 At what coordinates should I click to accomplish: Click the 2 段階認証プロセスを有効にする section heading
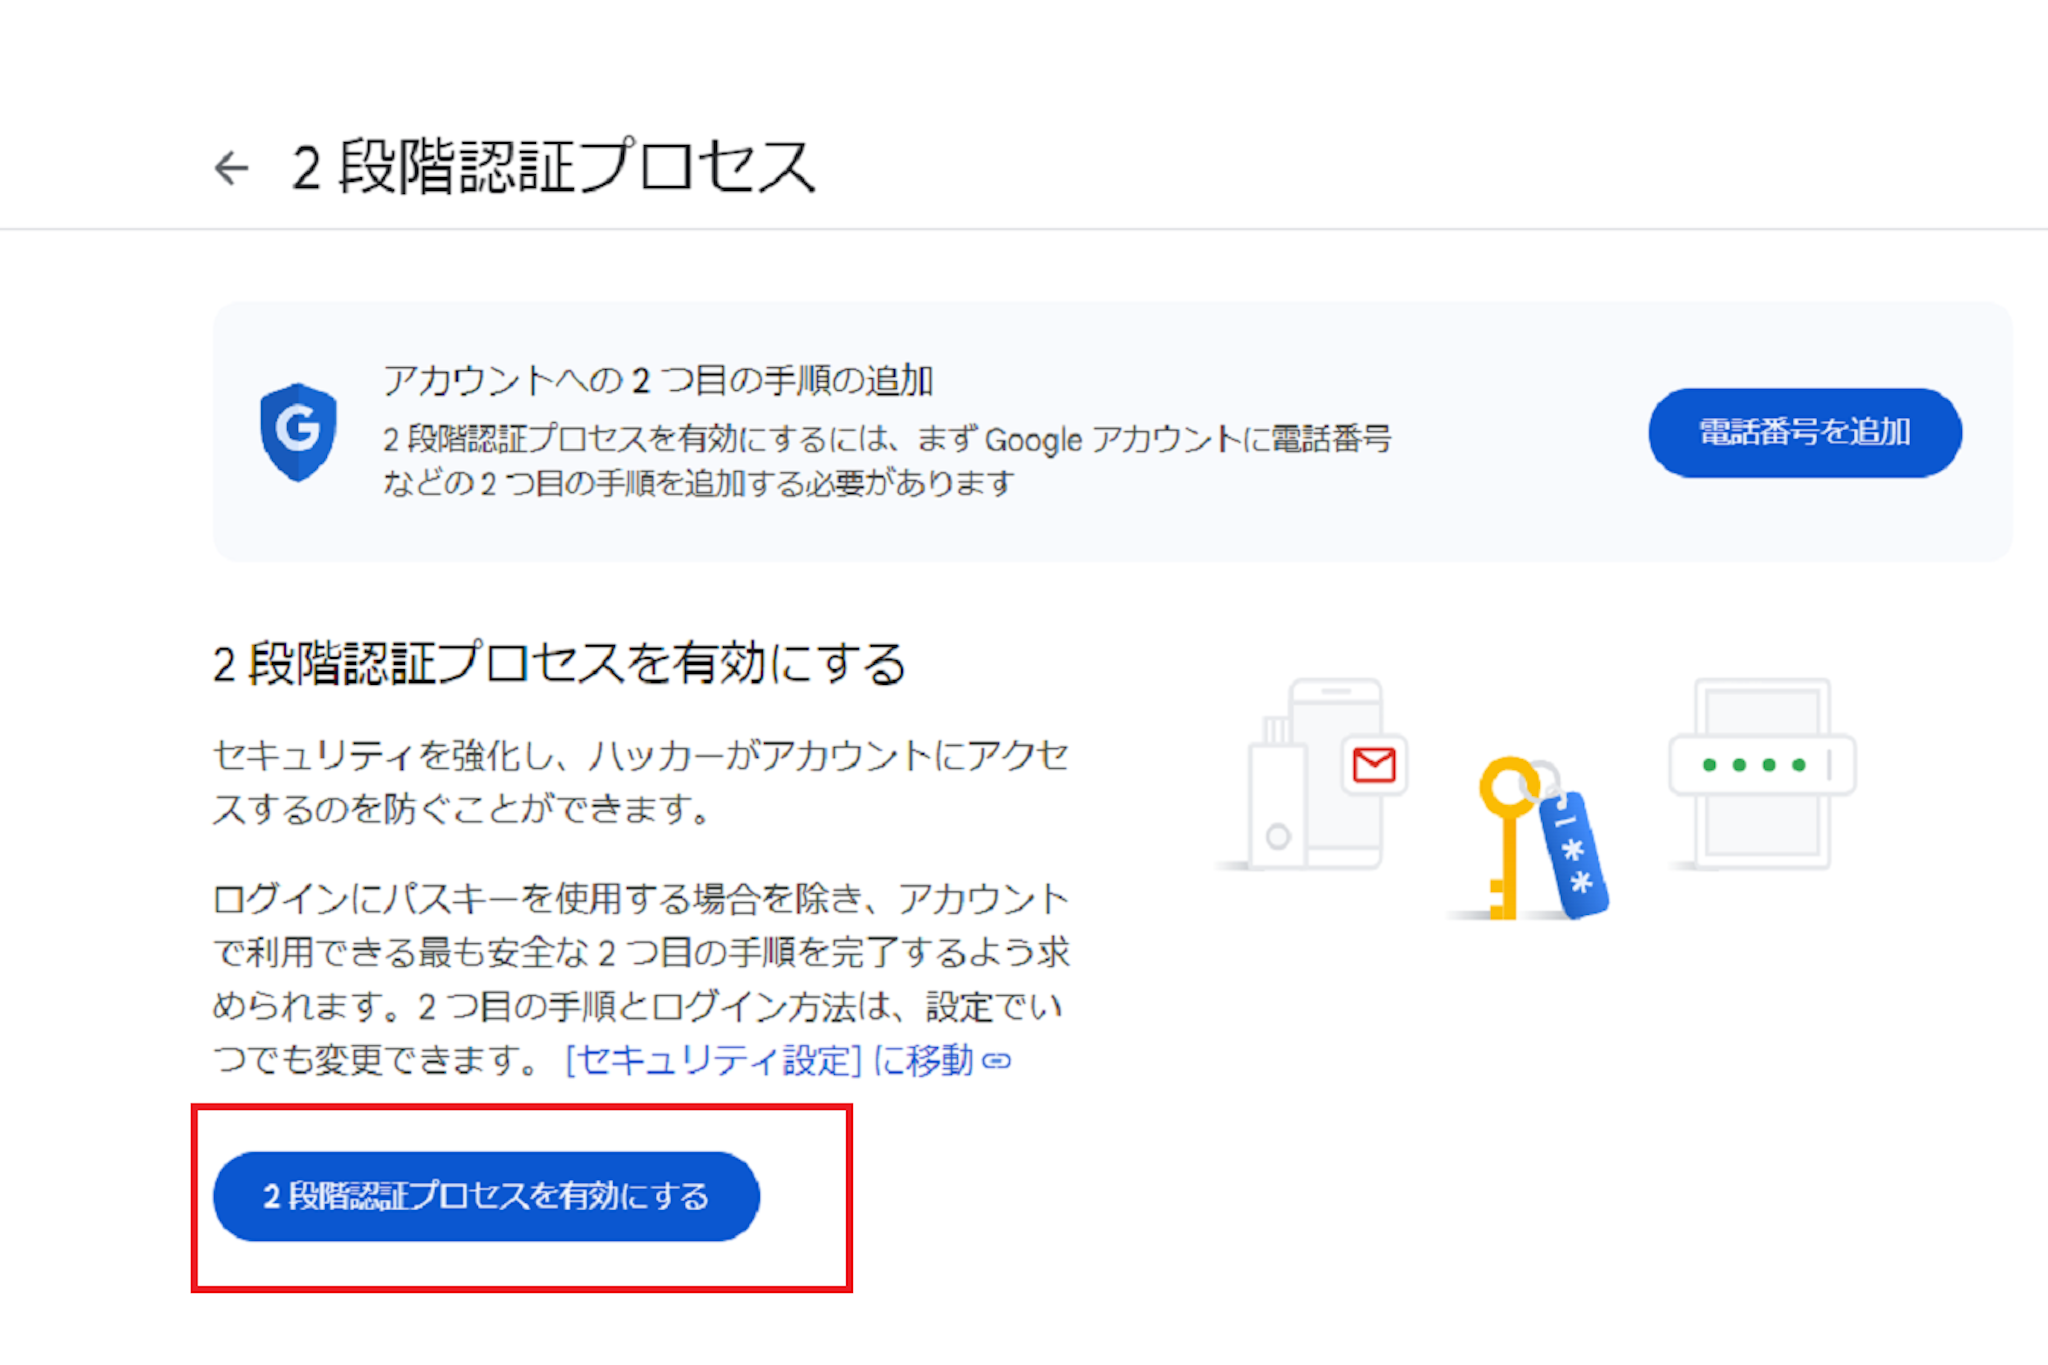click(560, 664)
